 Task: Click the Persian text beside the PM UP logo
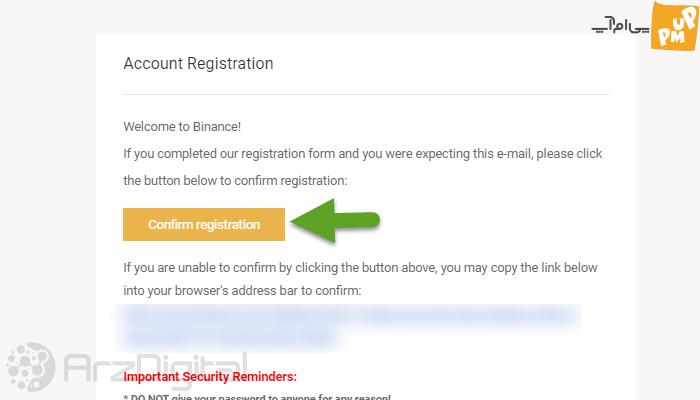[x=621, y=25]
